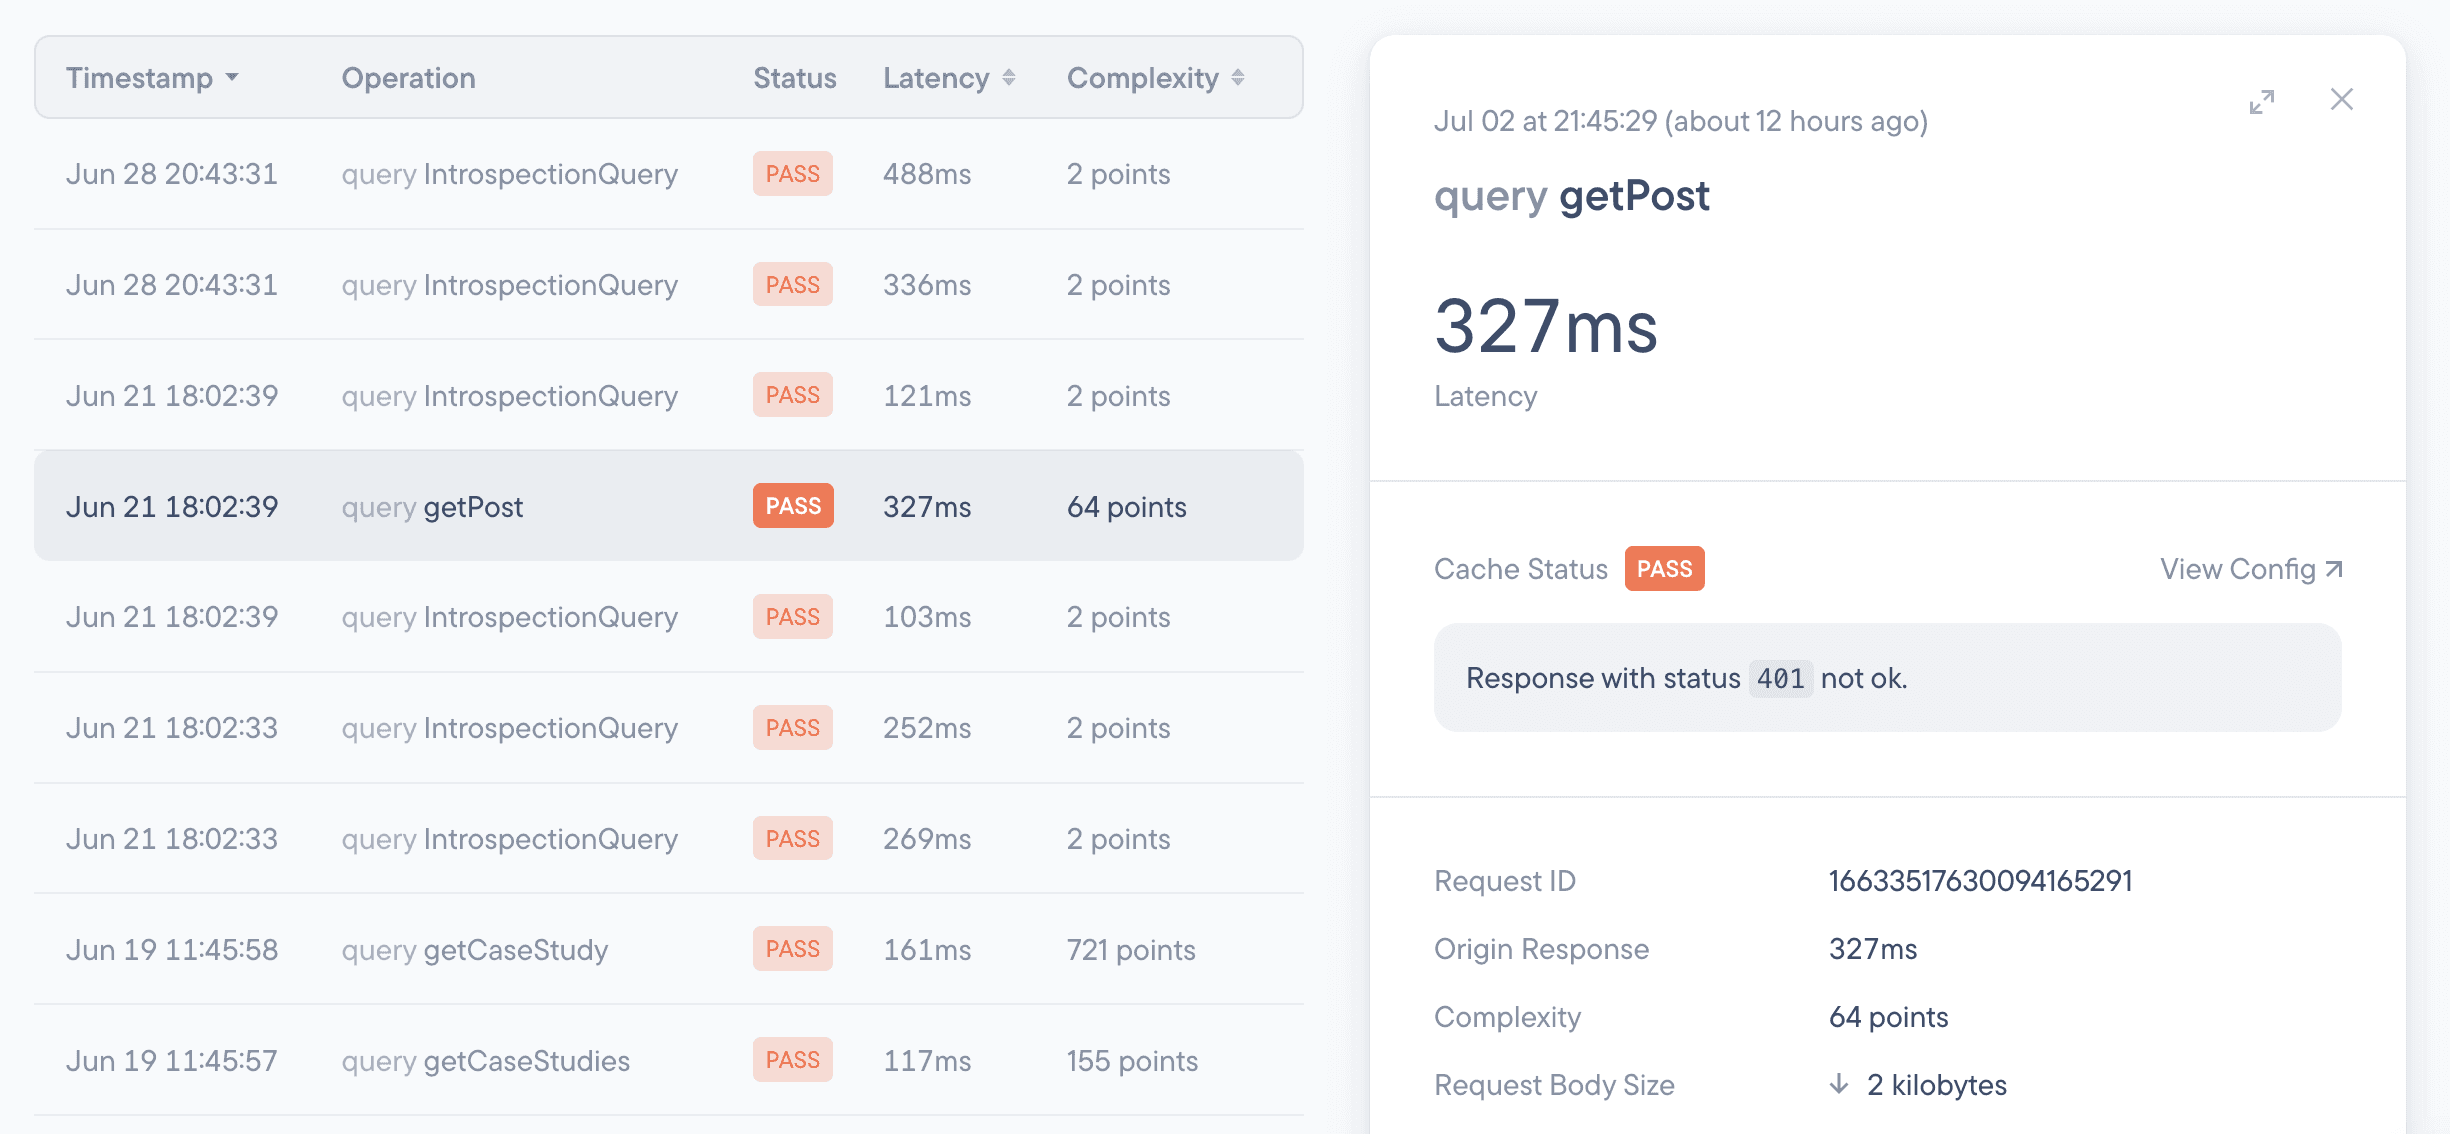2450x1134 pixels.
Task: Click the PASS cache status badge
Action: [1664, 569]
